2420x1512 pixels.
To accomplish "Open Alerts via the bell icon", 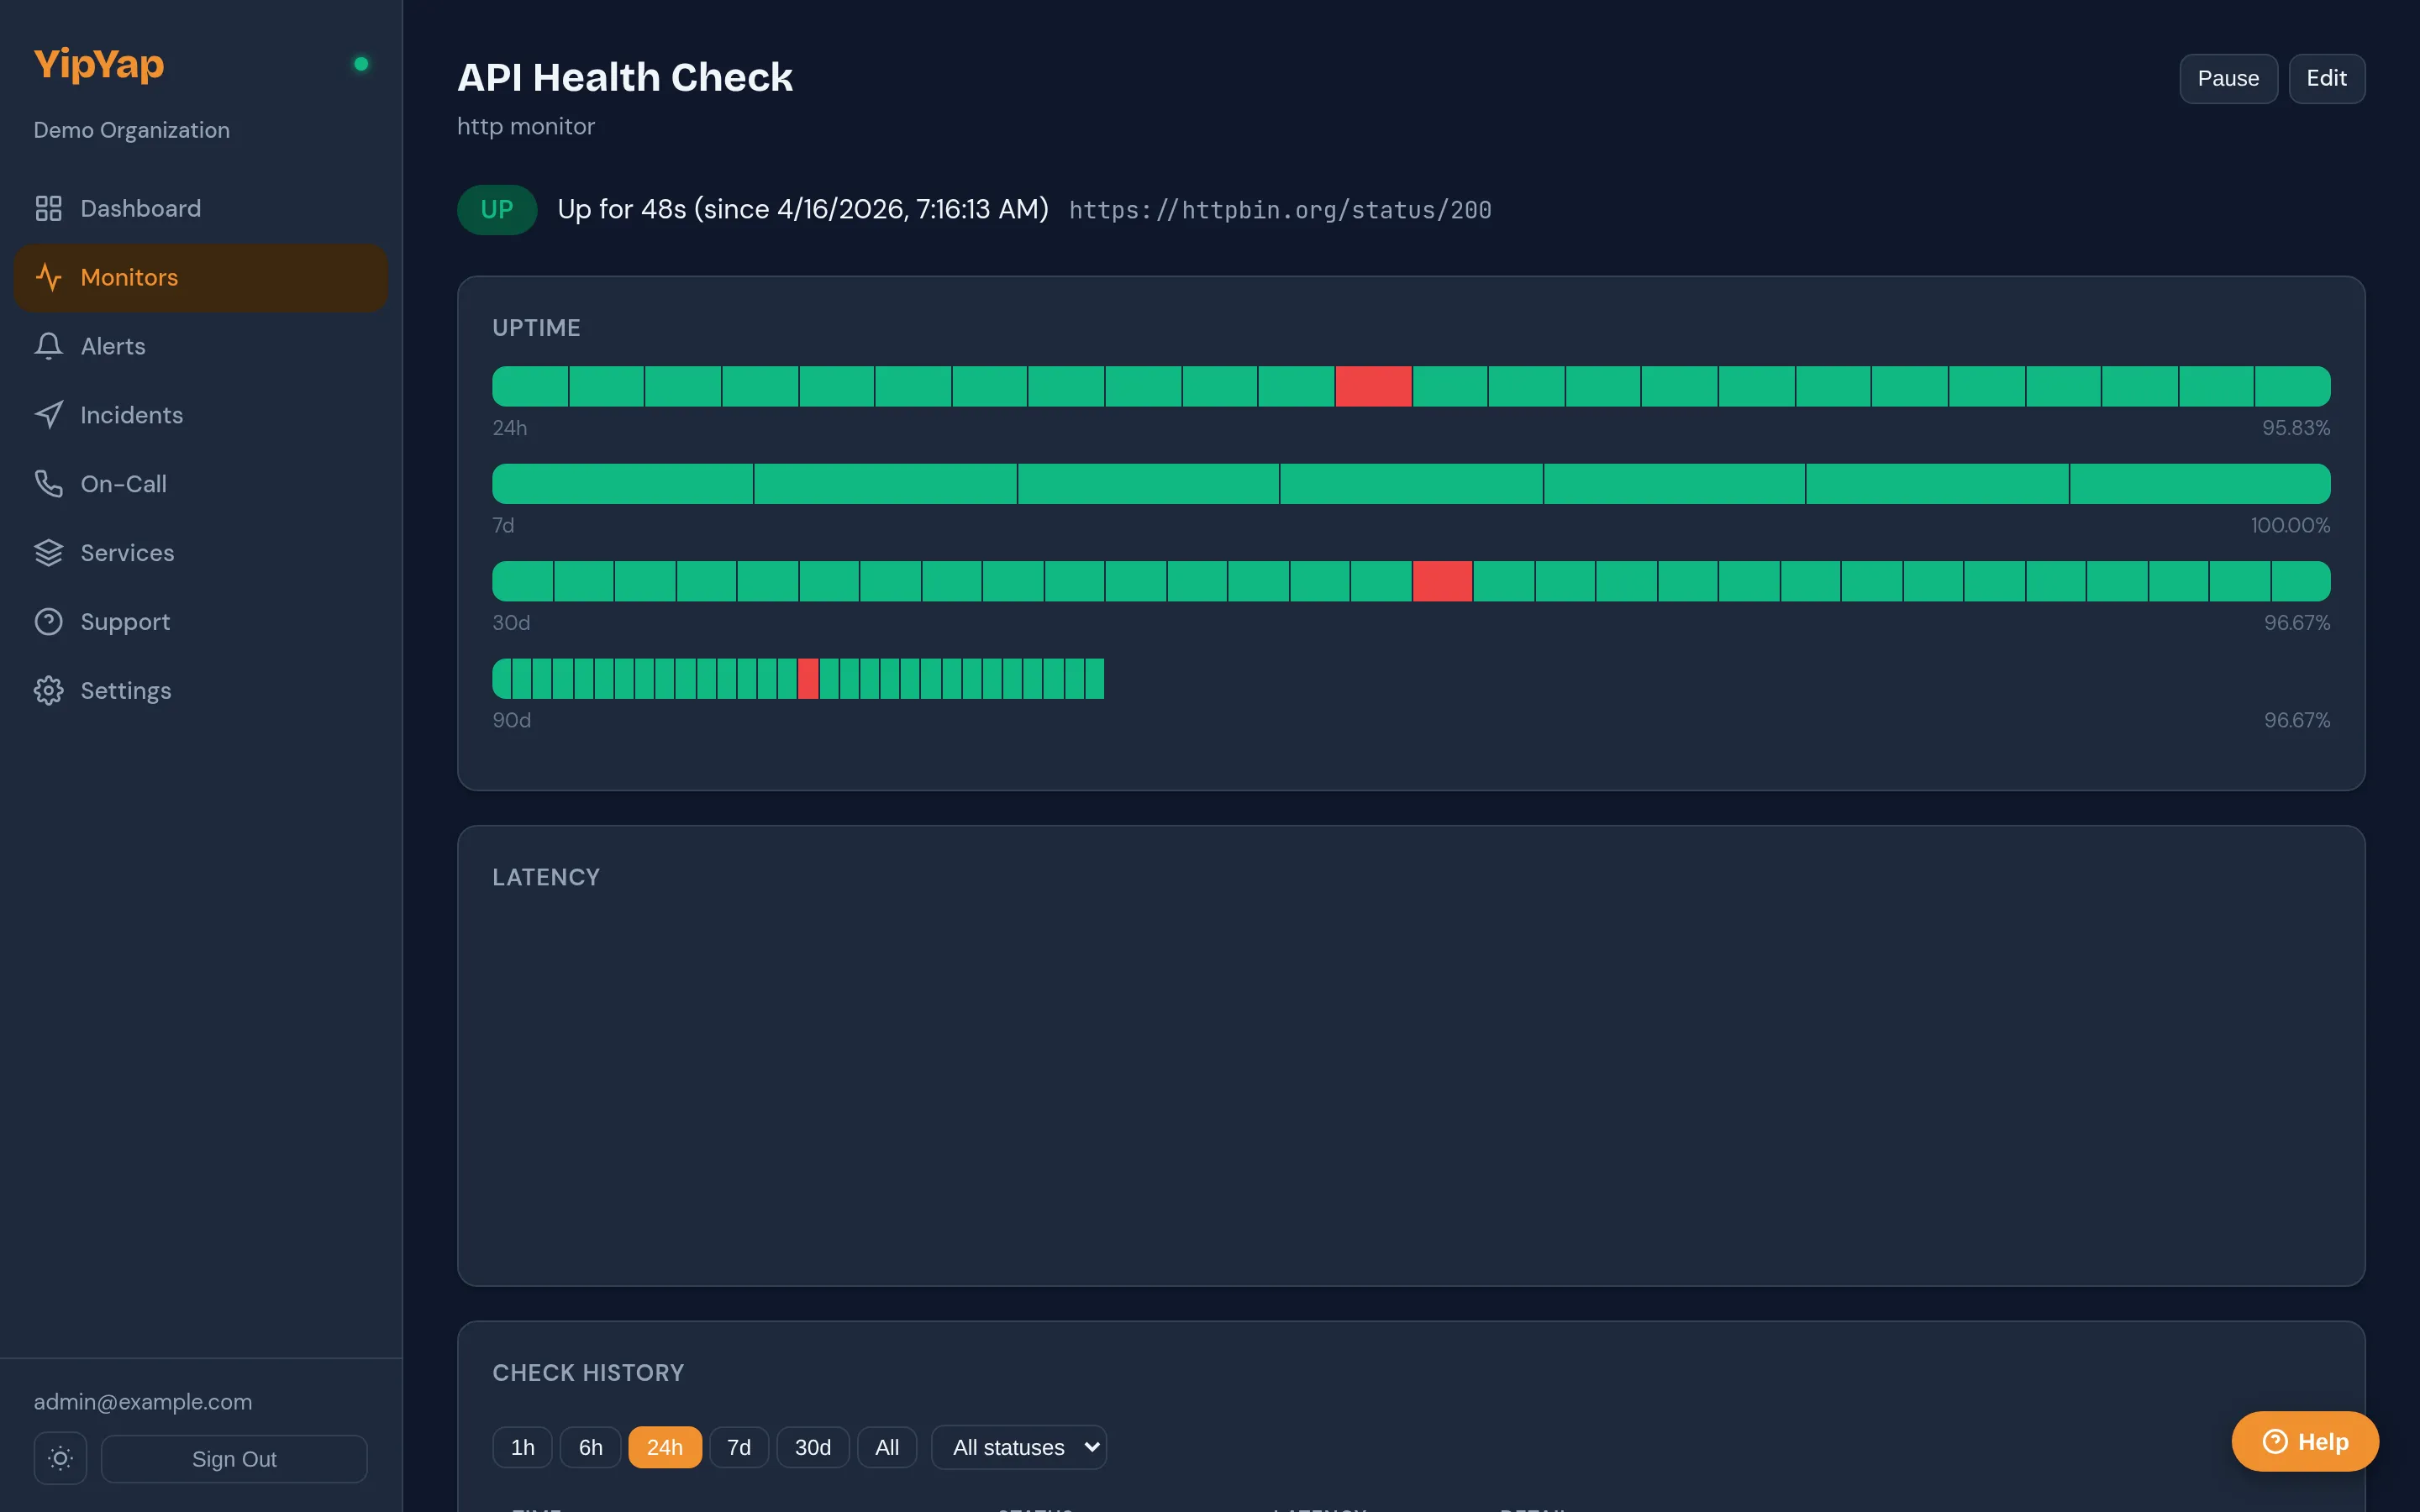I will coord(49,345).
